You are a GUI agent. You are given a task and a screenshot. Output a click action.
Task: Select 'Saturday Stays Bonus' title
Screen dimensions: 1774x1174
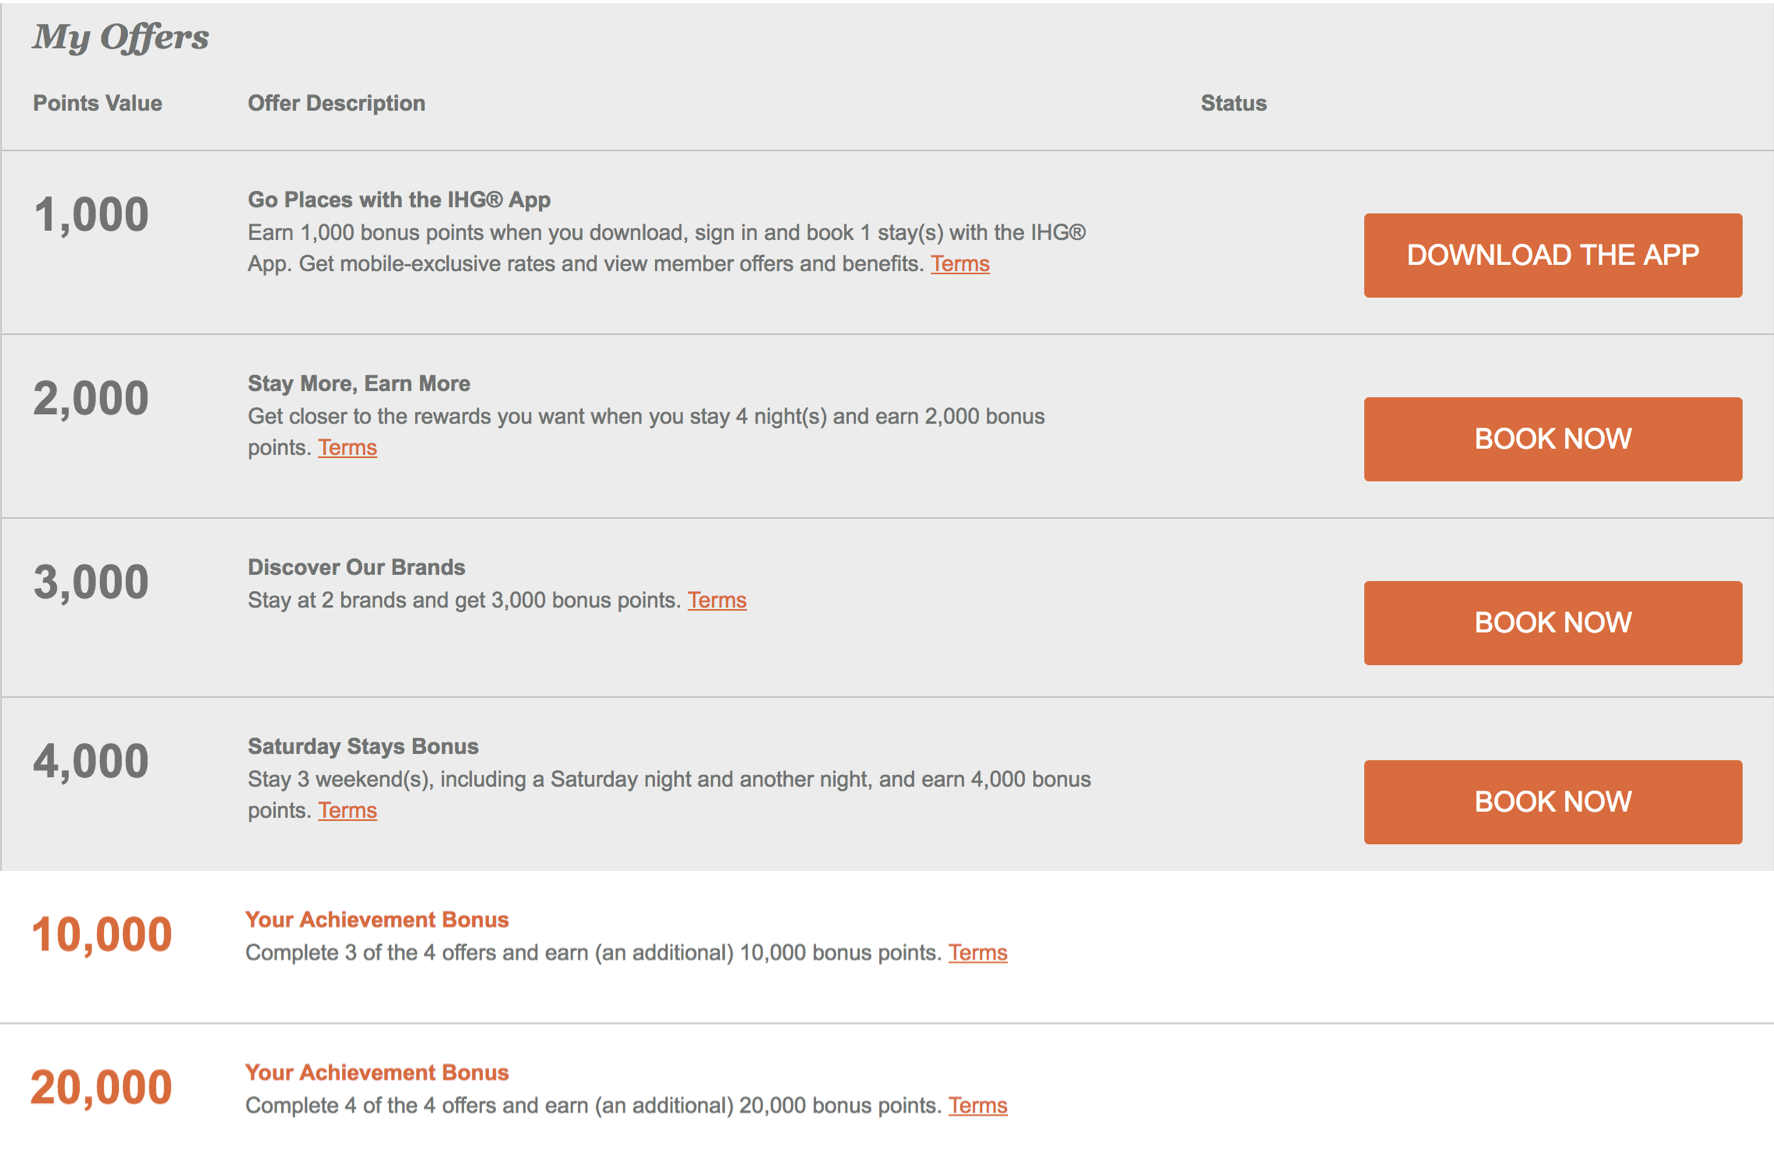point(363,747)
